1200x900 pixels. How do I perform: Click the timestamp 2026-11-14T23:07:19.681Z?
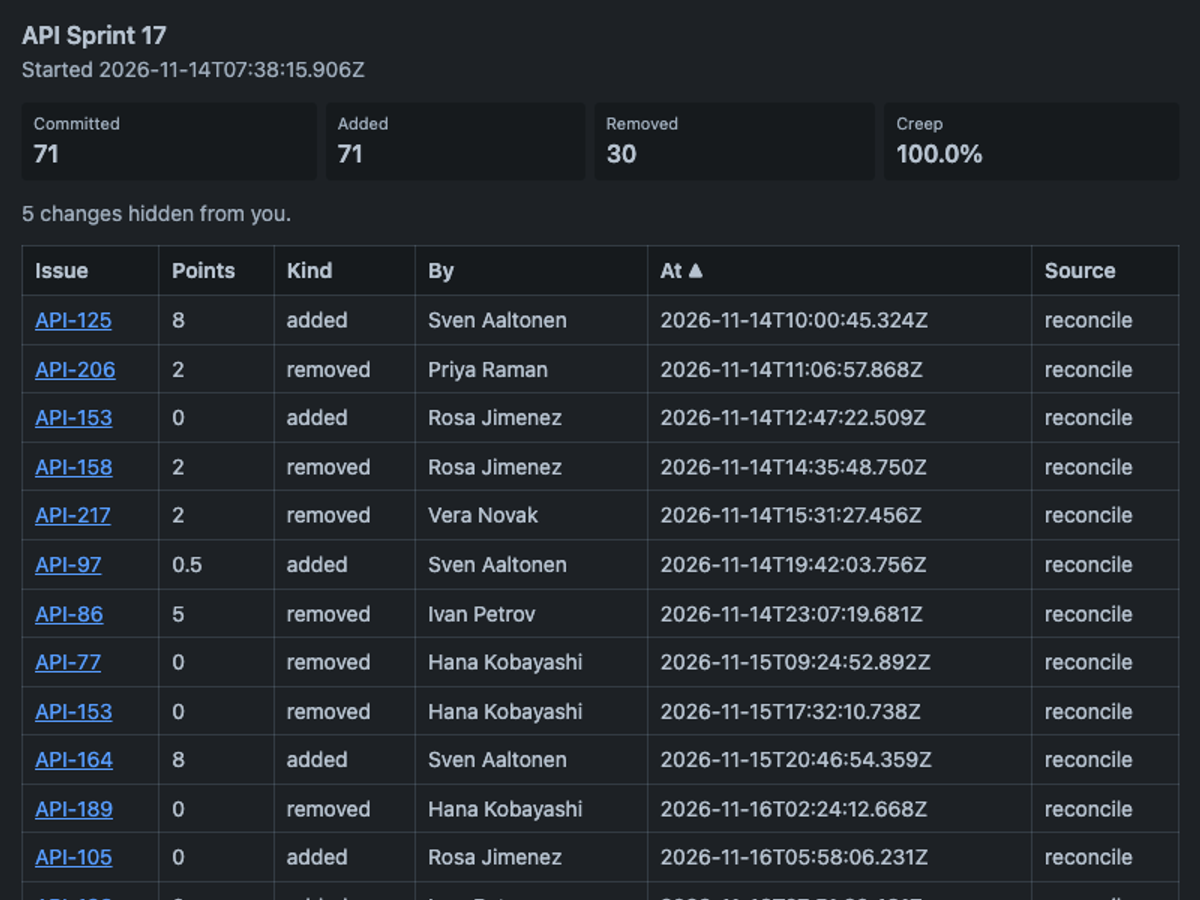(791, 614)
